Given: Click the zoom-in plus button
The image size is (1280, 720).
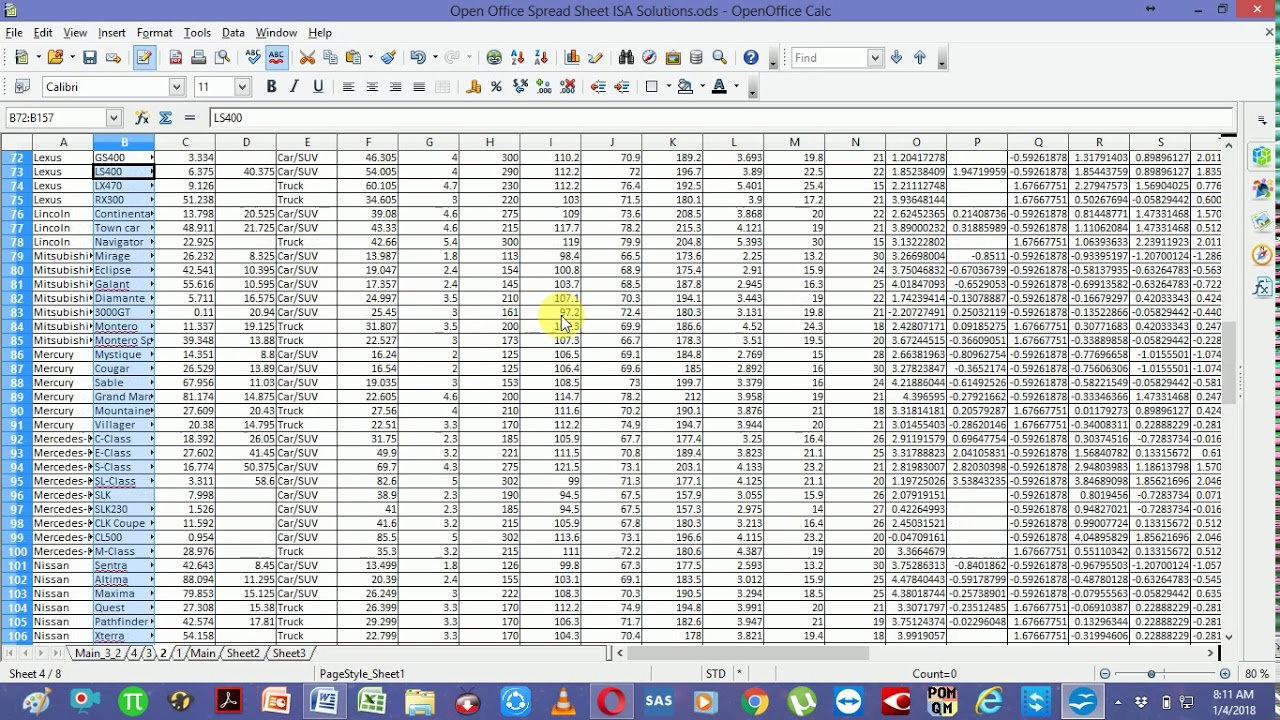Looking at the screenshot, I should click(x=1225, y=674).
